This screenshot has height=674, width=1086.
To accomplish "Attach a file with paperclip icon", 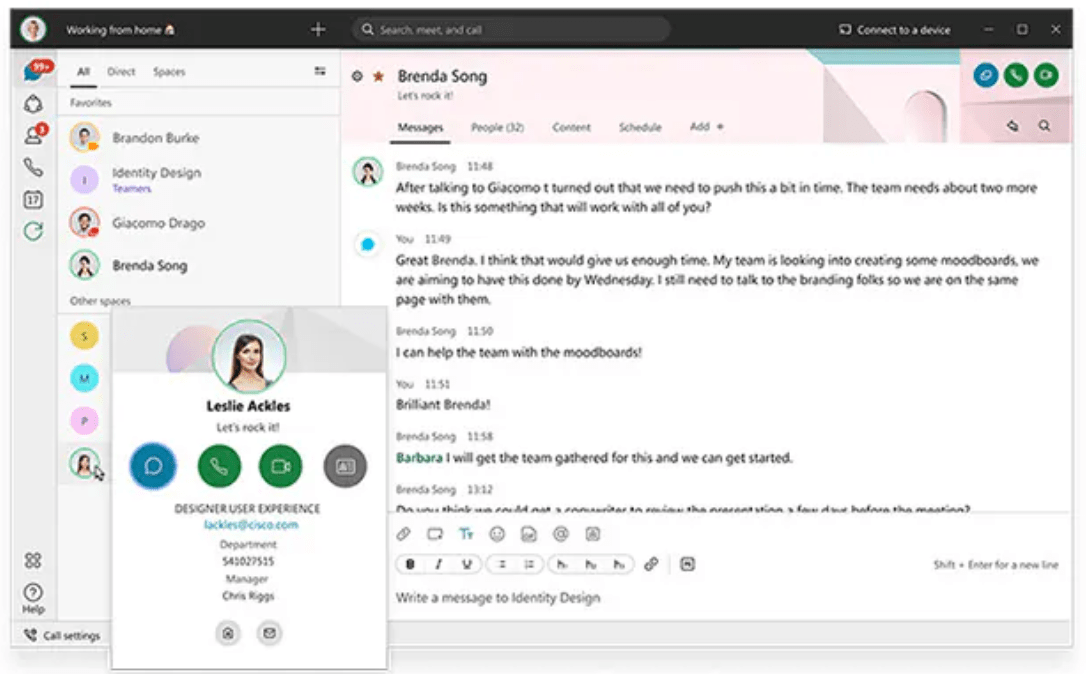I will point(403,534).
